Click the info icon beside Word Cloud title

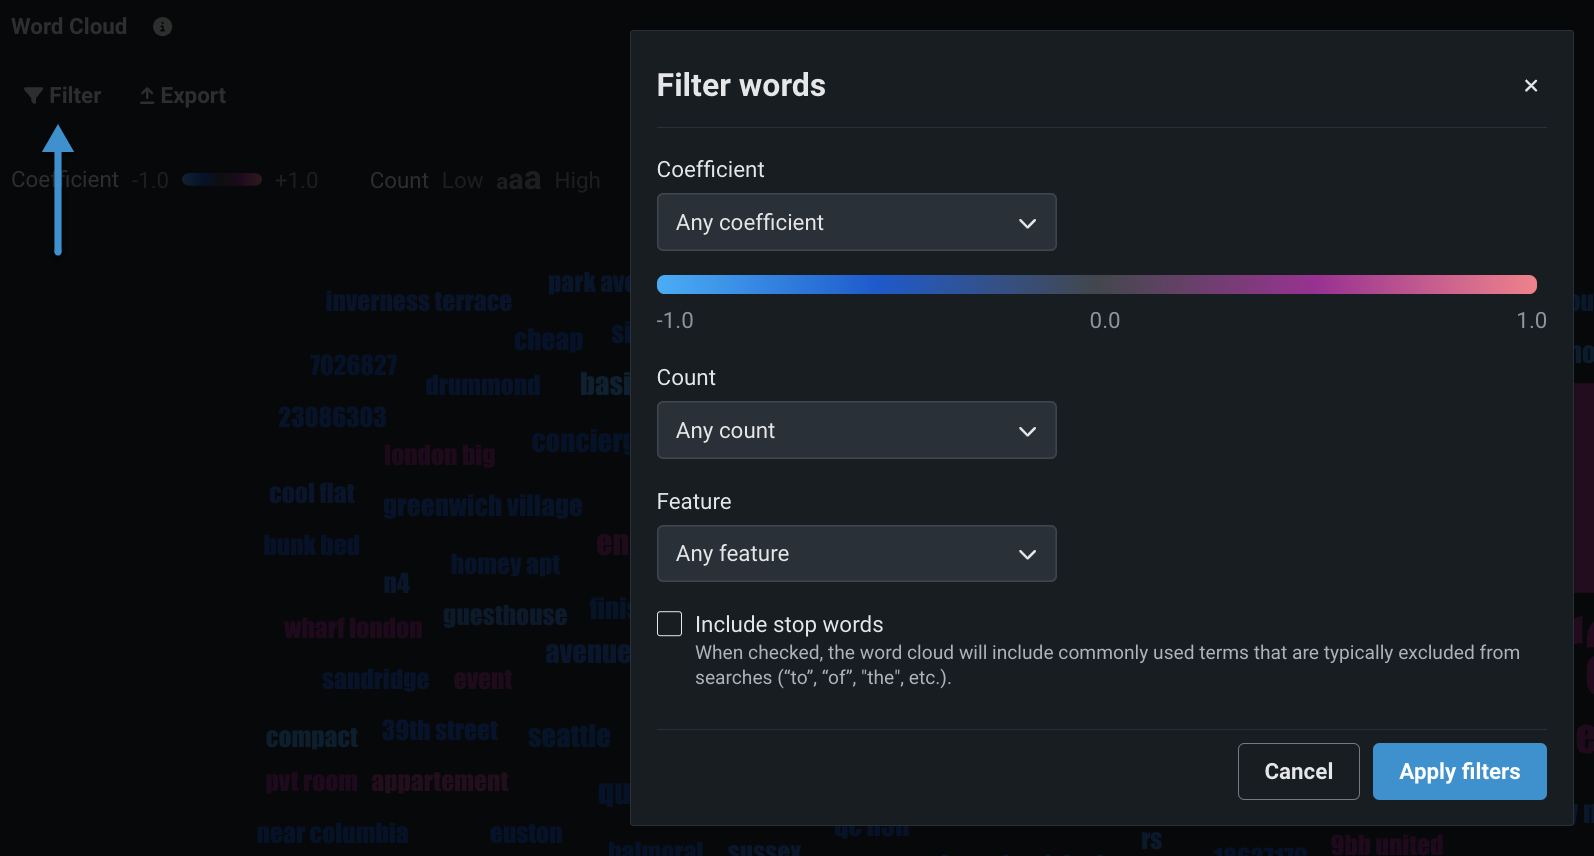point(162,27)
